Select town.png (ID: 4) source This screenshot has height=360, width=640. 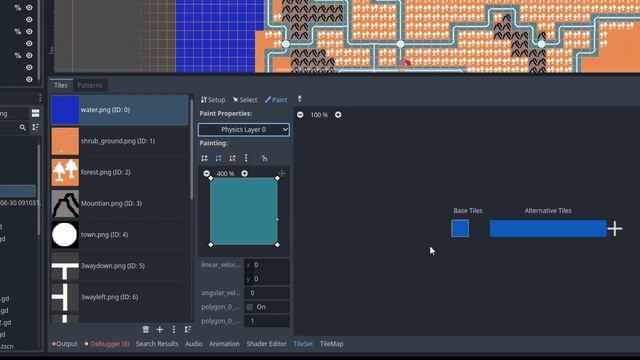[120, 235]
